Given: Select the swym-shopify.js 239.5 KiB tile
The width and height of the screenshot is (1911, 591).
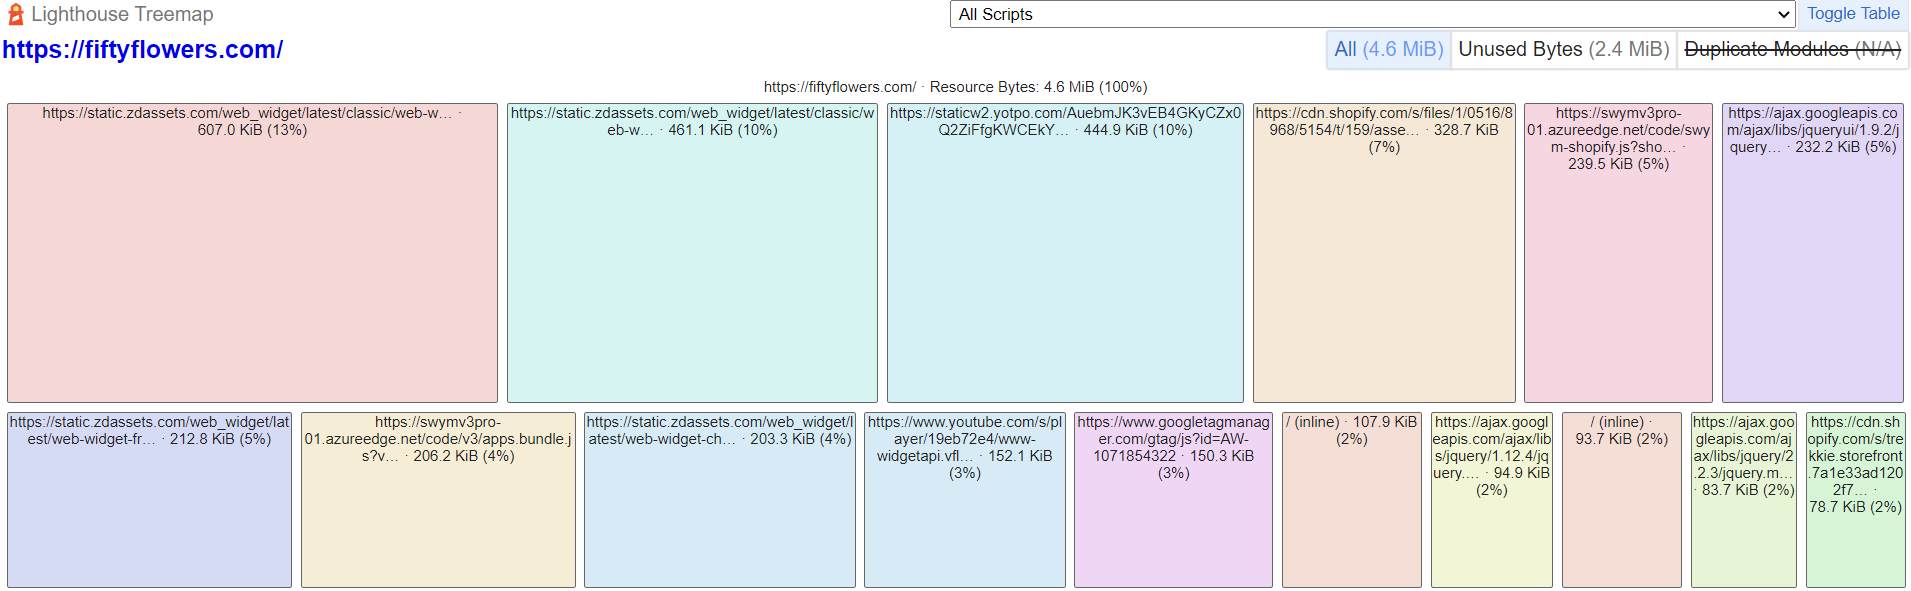Looking at the screenshot, I should click(1618, 253).
